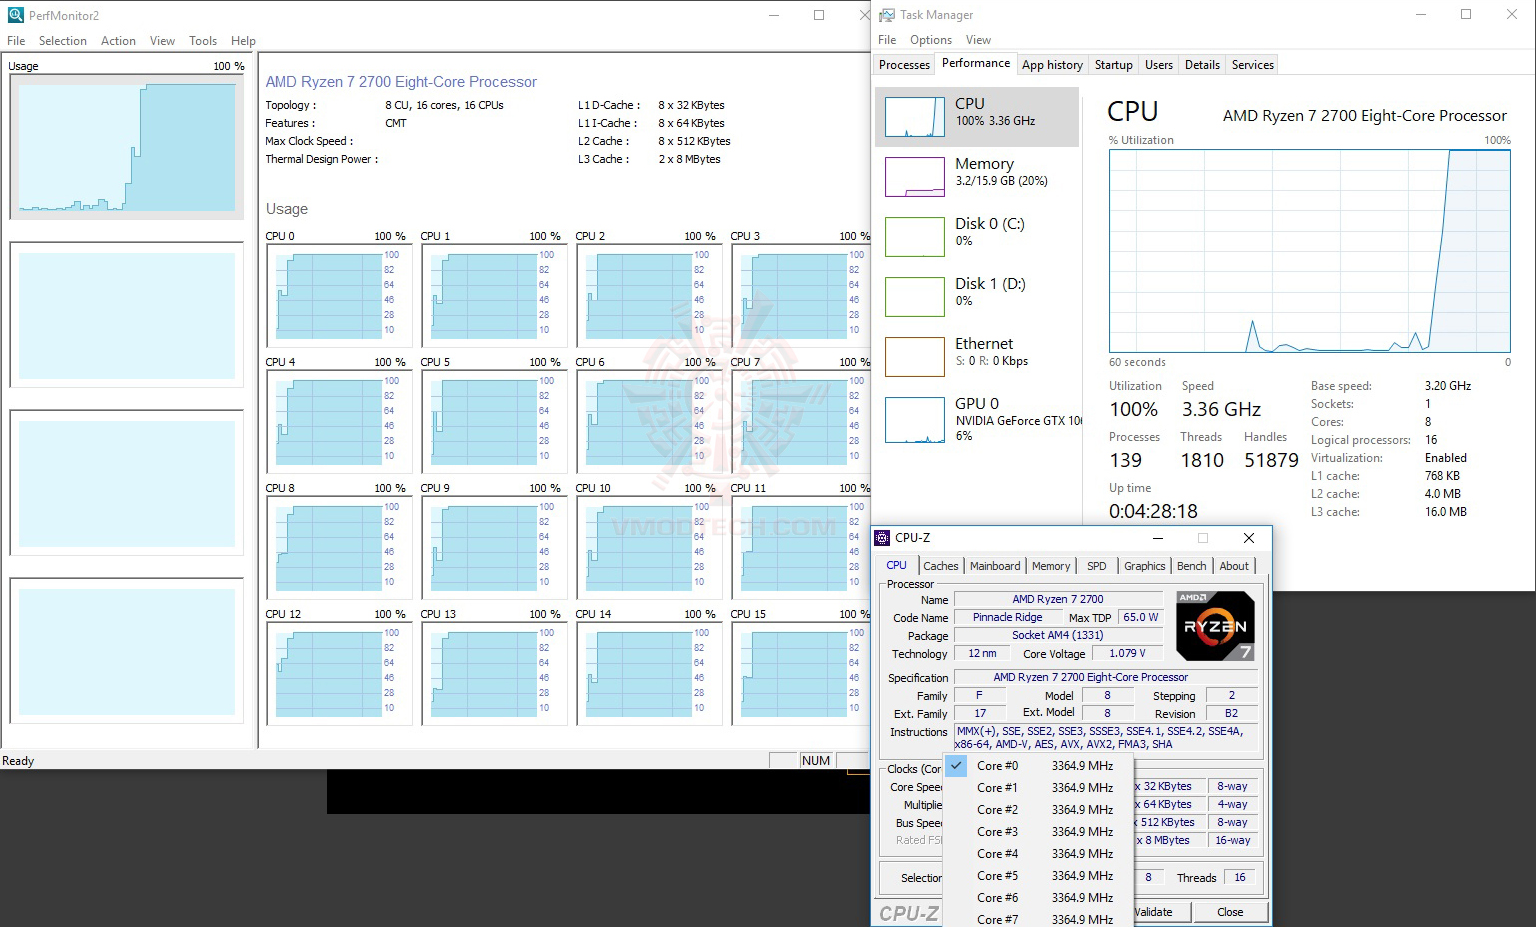Click the Up time value '0:04:28:18'
1536x927 pixels.
pyautogui.click(x=1153, y=511)
